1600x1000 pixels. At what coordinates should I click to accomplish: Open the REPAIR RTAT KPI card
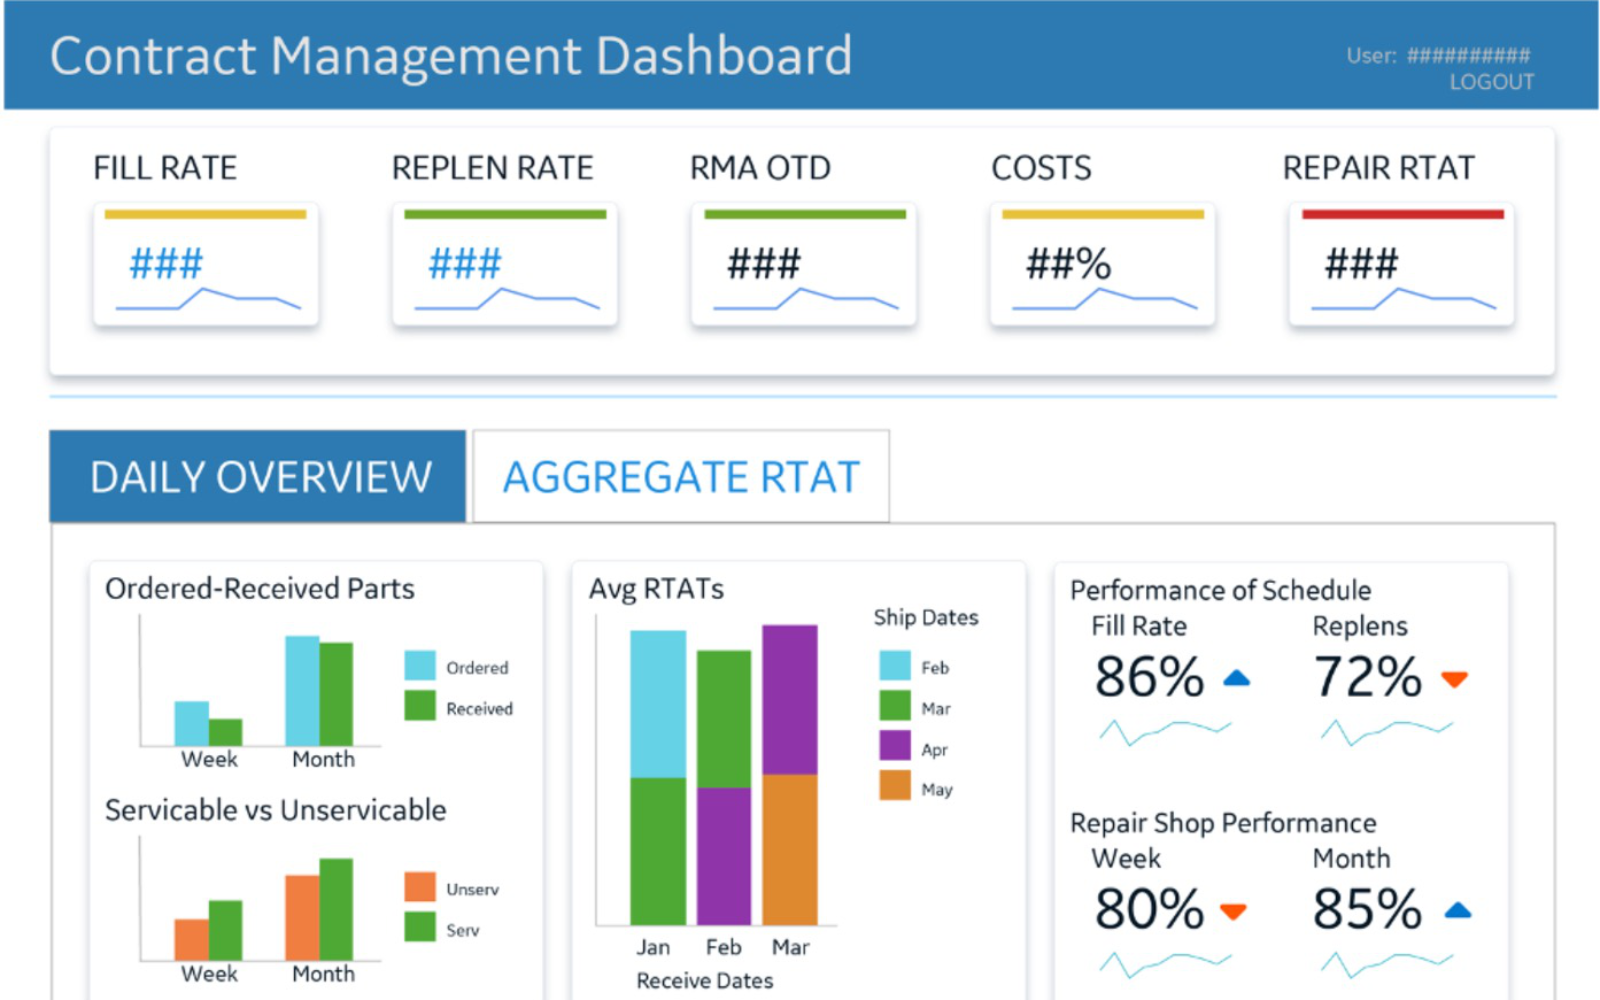(1402, 264)
